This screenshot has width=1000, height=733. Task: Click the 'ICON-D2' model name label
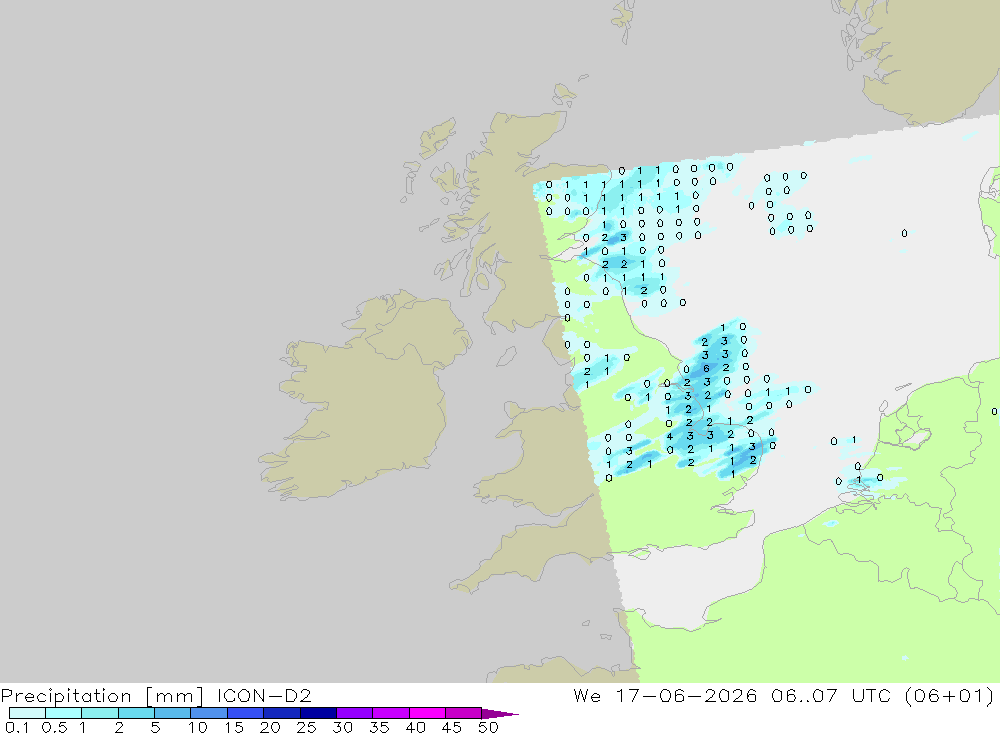[264, 695]
